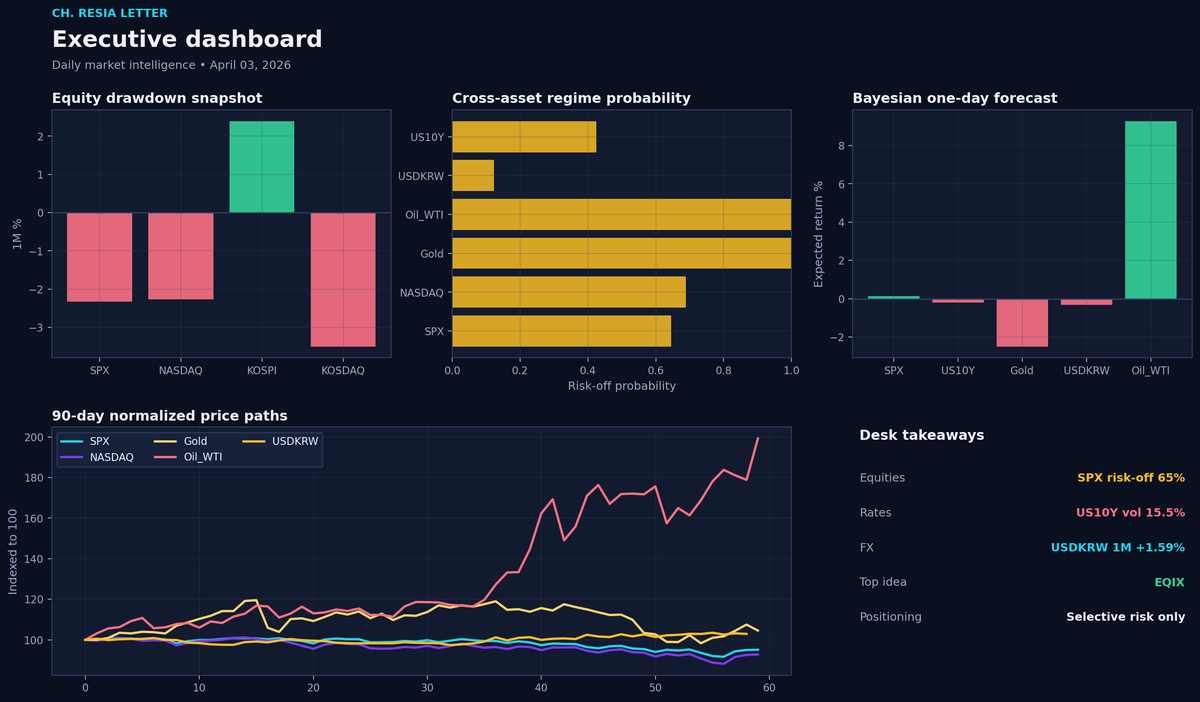The image size is (1200, 702).
Task: Click the Oil_WTI bar in regime probability
Action: 621,215
